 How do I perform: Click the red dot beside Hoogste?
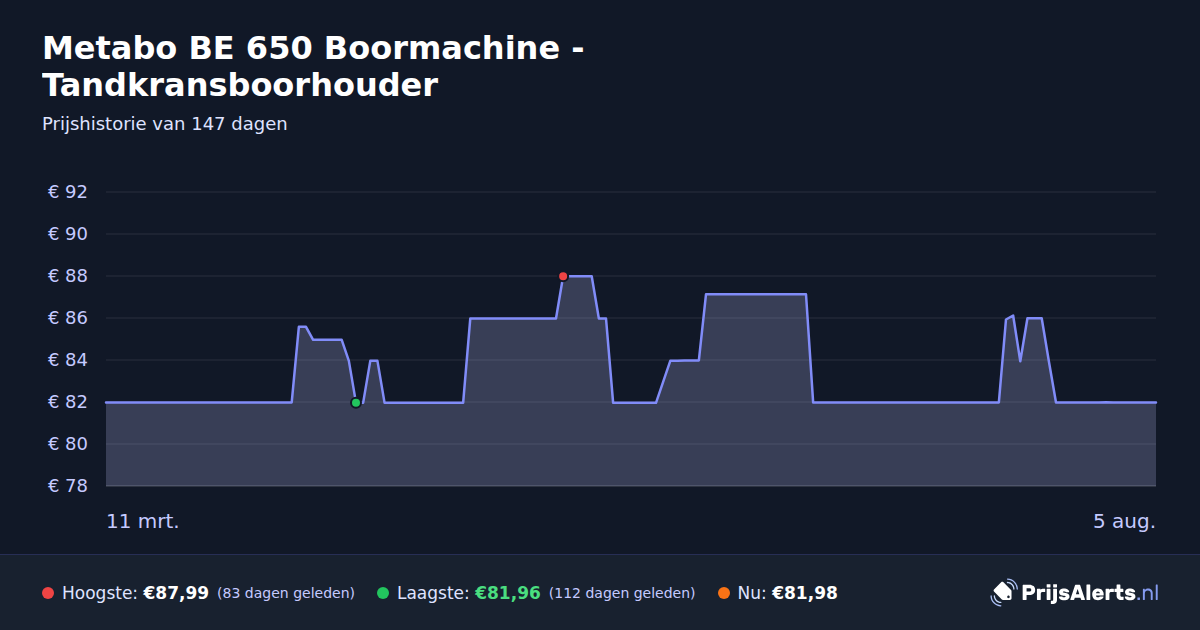[x=48, y=593]
